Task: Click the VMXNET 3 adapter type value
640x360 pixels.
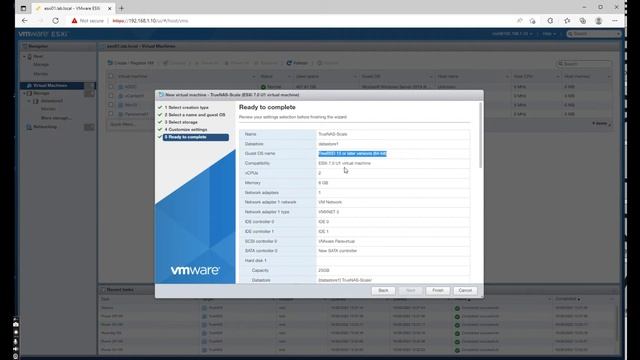Action: [x=329, y=212]
